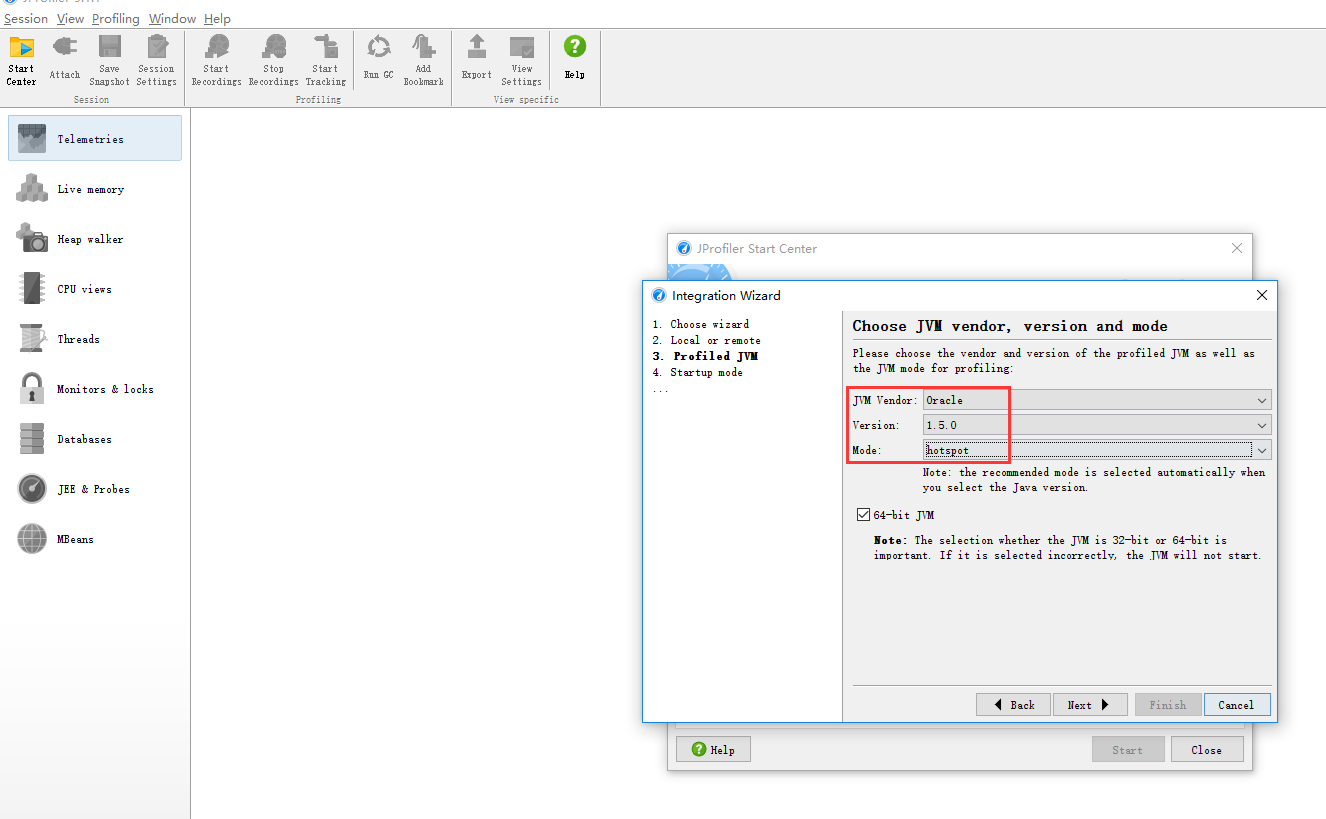
Task: Select Telemetries in the sidebar
Action: click(x=95, y=138)
